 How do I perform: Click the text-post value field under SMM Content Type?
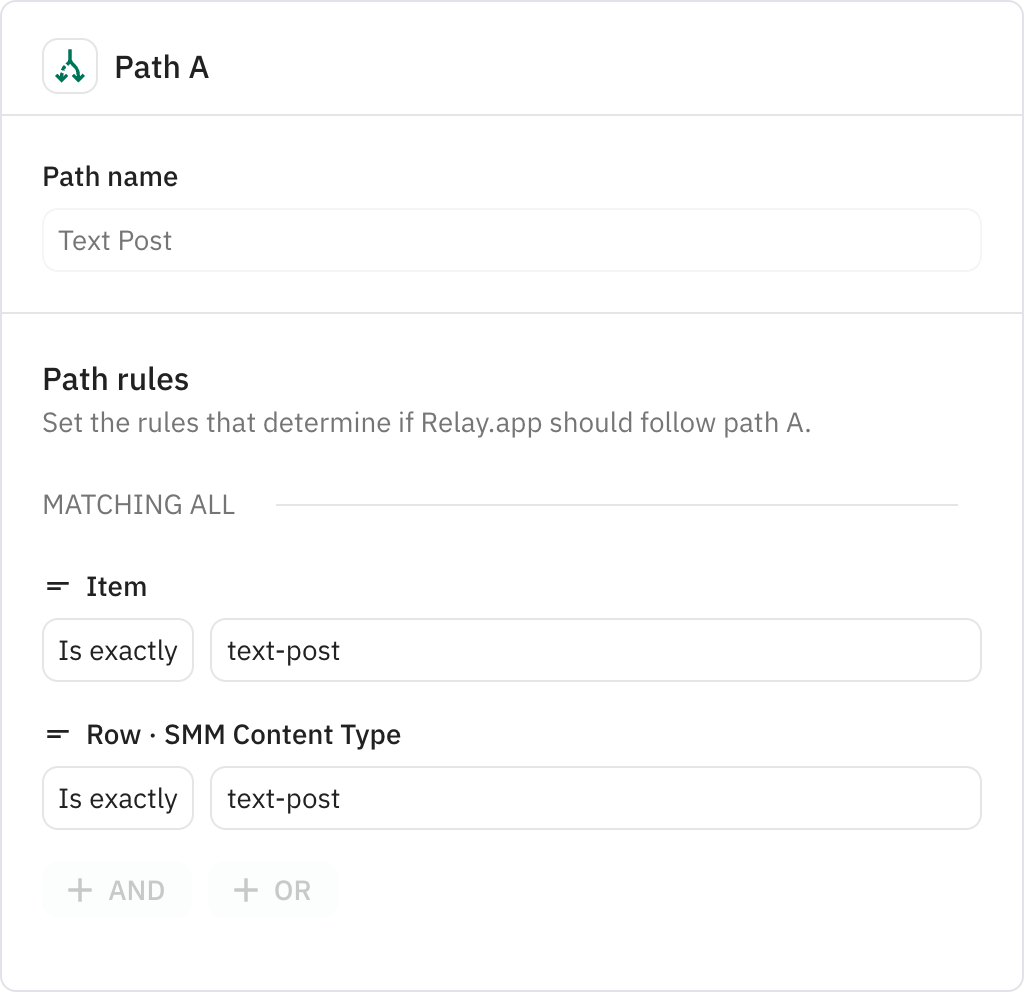point(596,798)
